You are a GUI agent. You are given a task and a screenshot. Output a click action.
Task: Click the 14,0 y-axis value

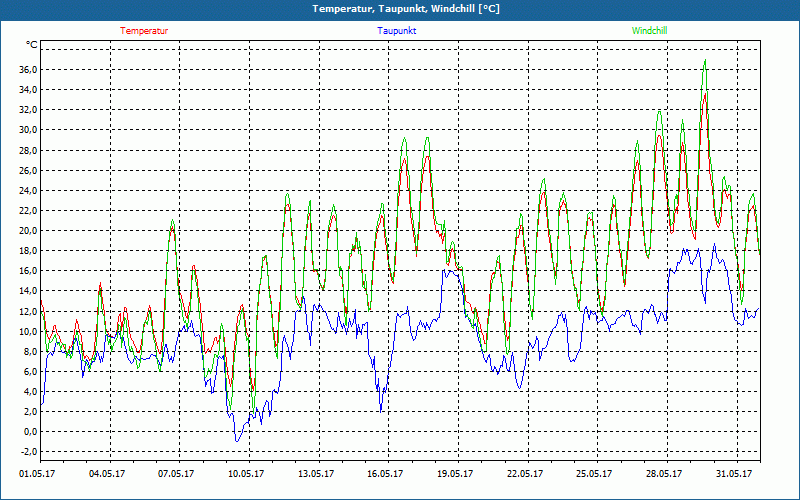(x=29, y=291)
